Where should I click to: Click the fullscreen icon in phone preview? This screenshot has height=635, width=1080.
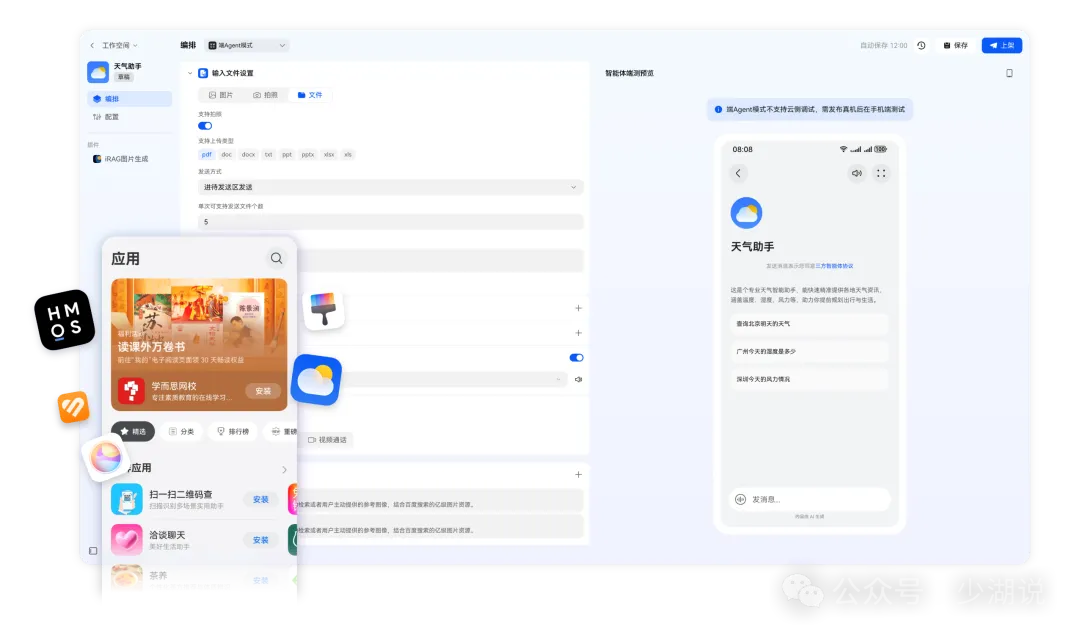[881, 174]
